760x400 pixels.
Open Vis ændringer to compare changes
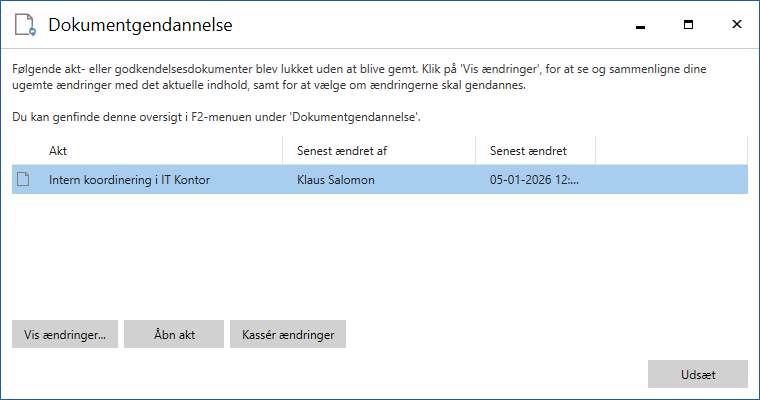click(x=65, y=334)
